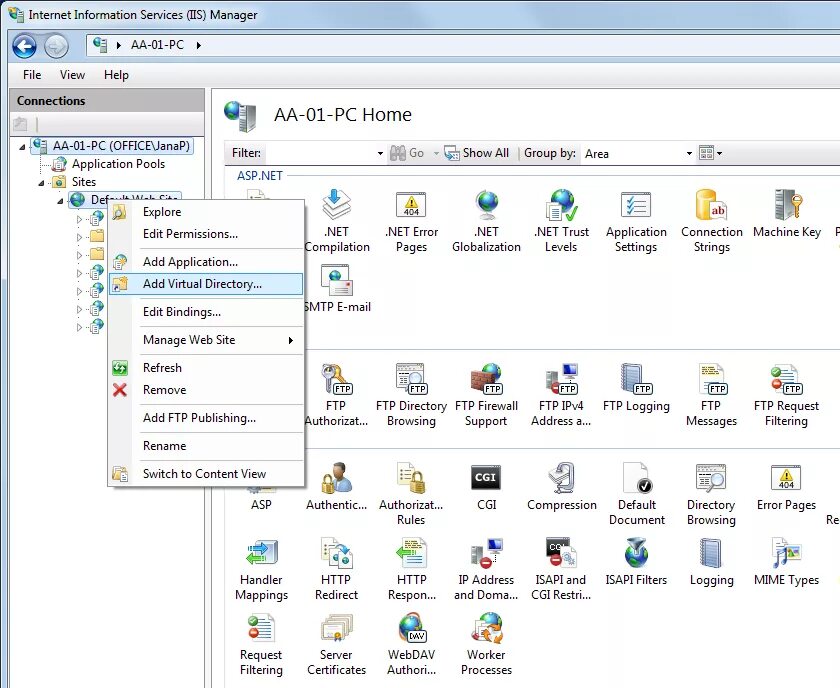This screenshot has height=688, width=840.
Task: Choose Refresh from the context menu
Action: [x=206, y=368]
